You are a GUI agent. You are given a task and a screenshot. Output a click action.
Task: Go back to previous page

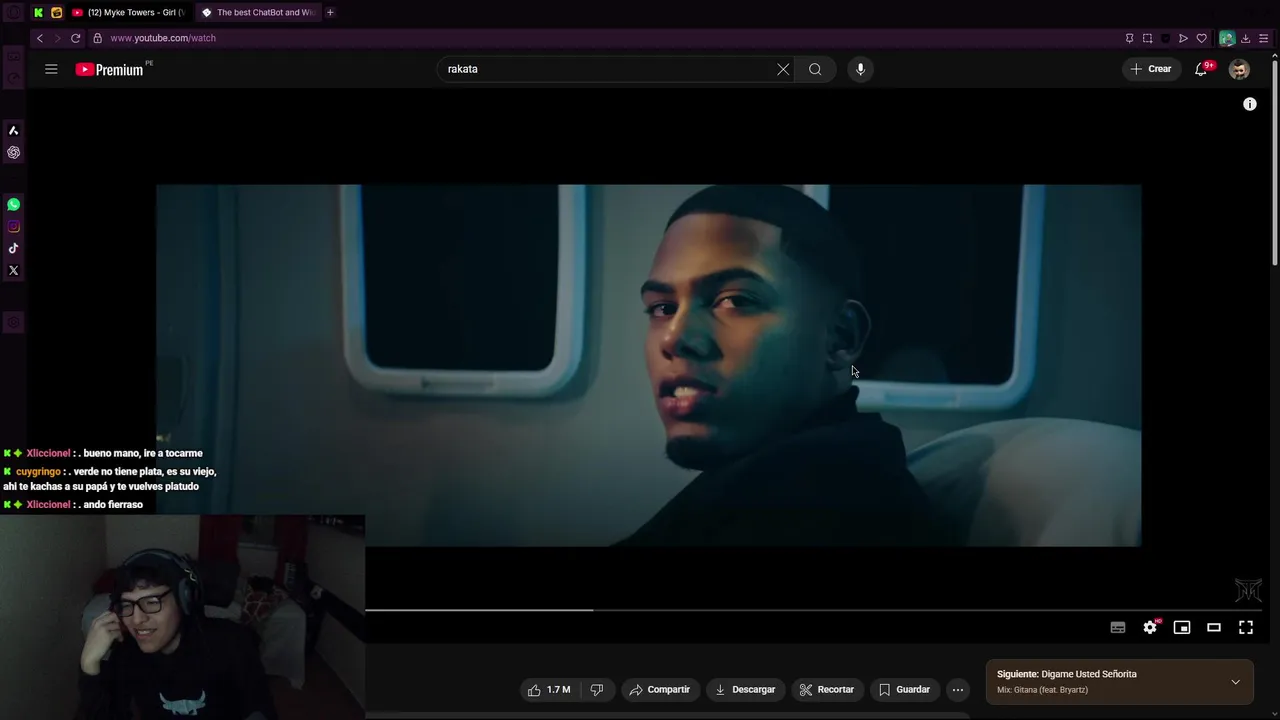[39, 38]
